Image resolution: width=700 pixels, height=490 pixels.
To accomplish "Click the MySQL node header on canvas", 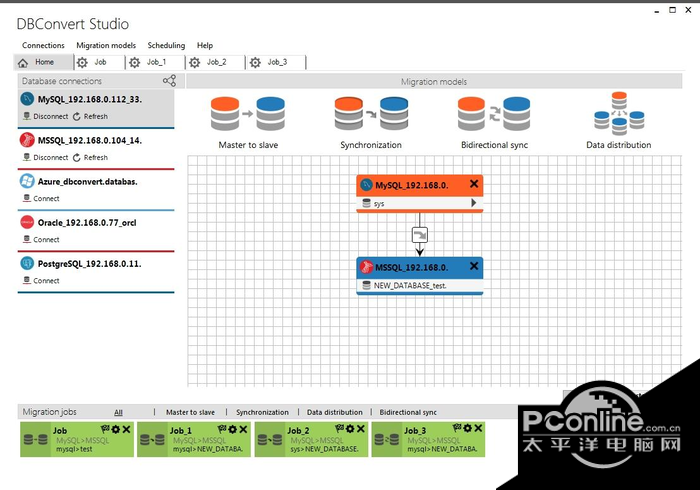I will [420, 185].
